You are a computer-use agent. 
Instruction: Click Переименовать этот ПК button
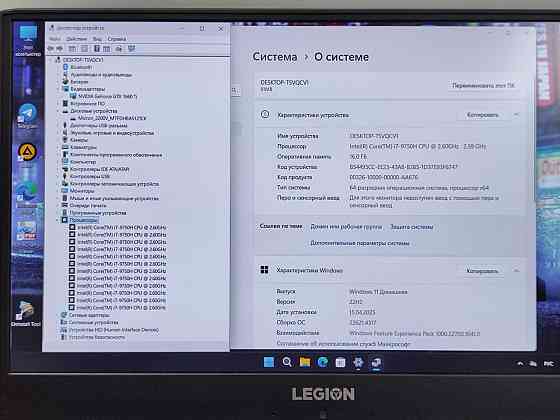pos(483,85)
